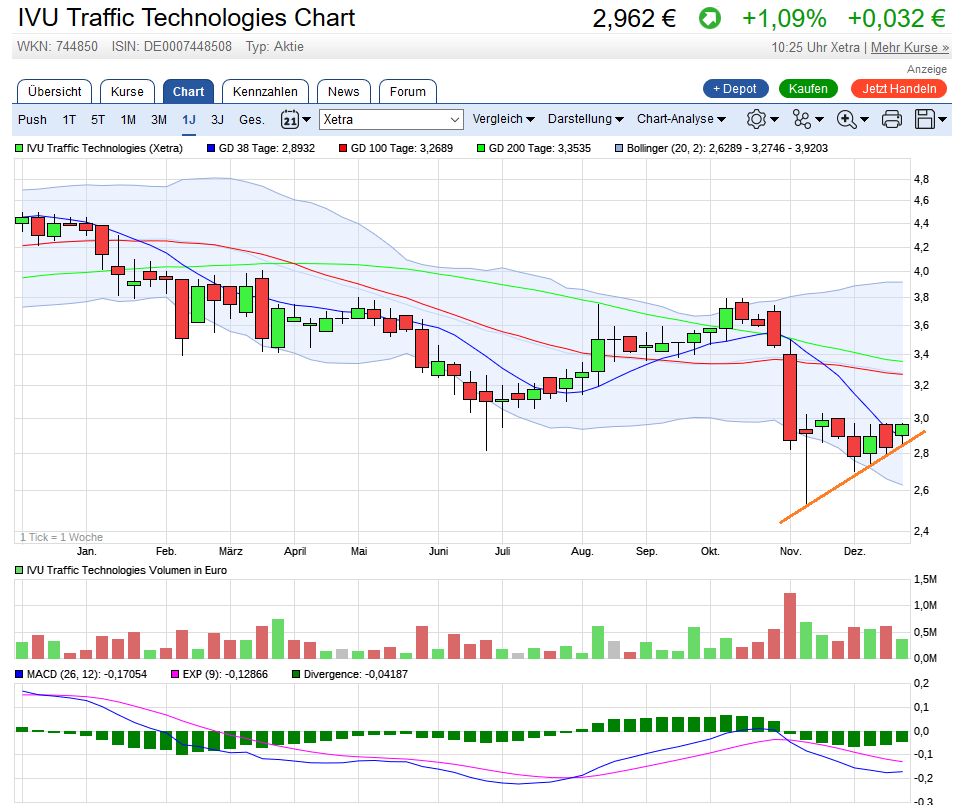Click the ISIN: DE0007448508 text
Image resolution: width=957 pixels, height=805 pixels.
coord(172,46)
